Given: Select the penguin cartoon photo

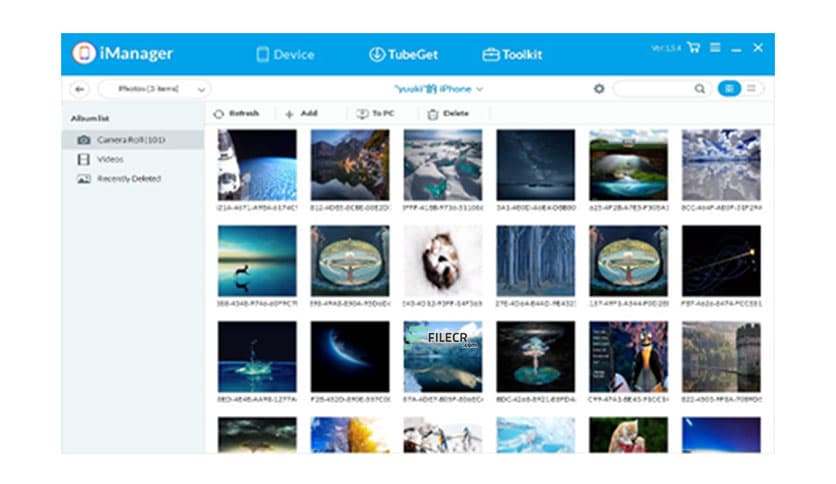Looking at the screenshot, I should 628,357.
